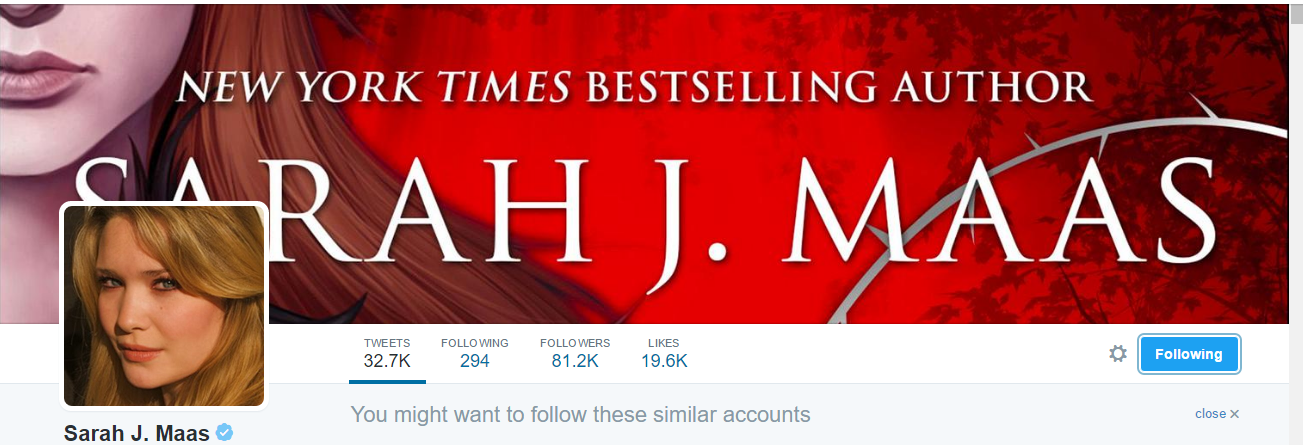Unfollow via the blue Following button
Image resolution: width=1303 pixels, height=445 pixels.
[x=1189, y=354]
